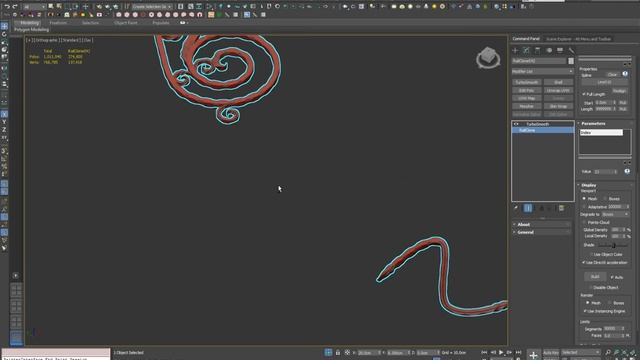Click the Y axis constraint in left toolbar
This screenshot has width=640, height=360.
(x=4, y=122)
